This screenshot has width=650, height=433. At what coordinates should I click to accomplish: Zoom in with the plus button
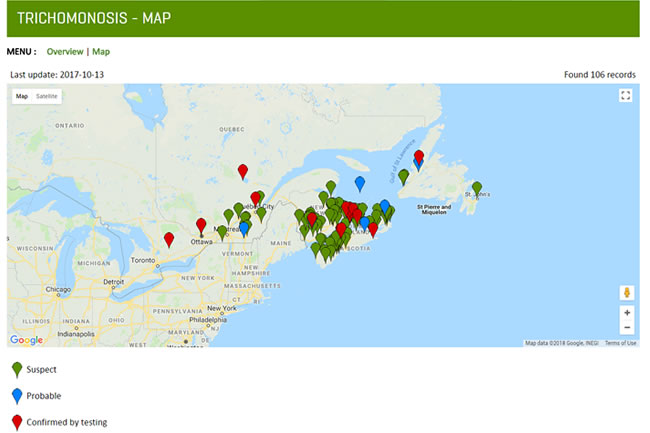[x=627, y=312]
